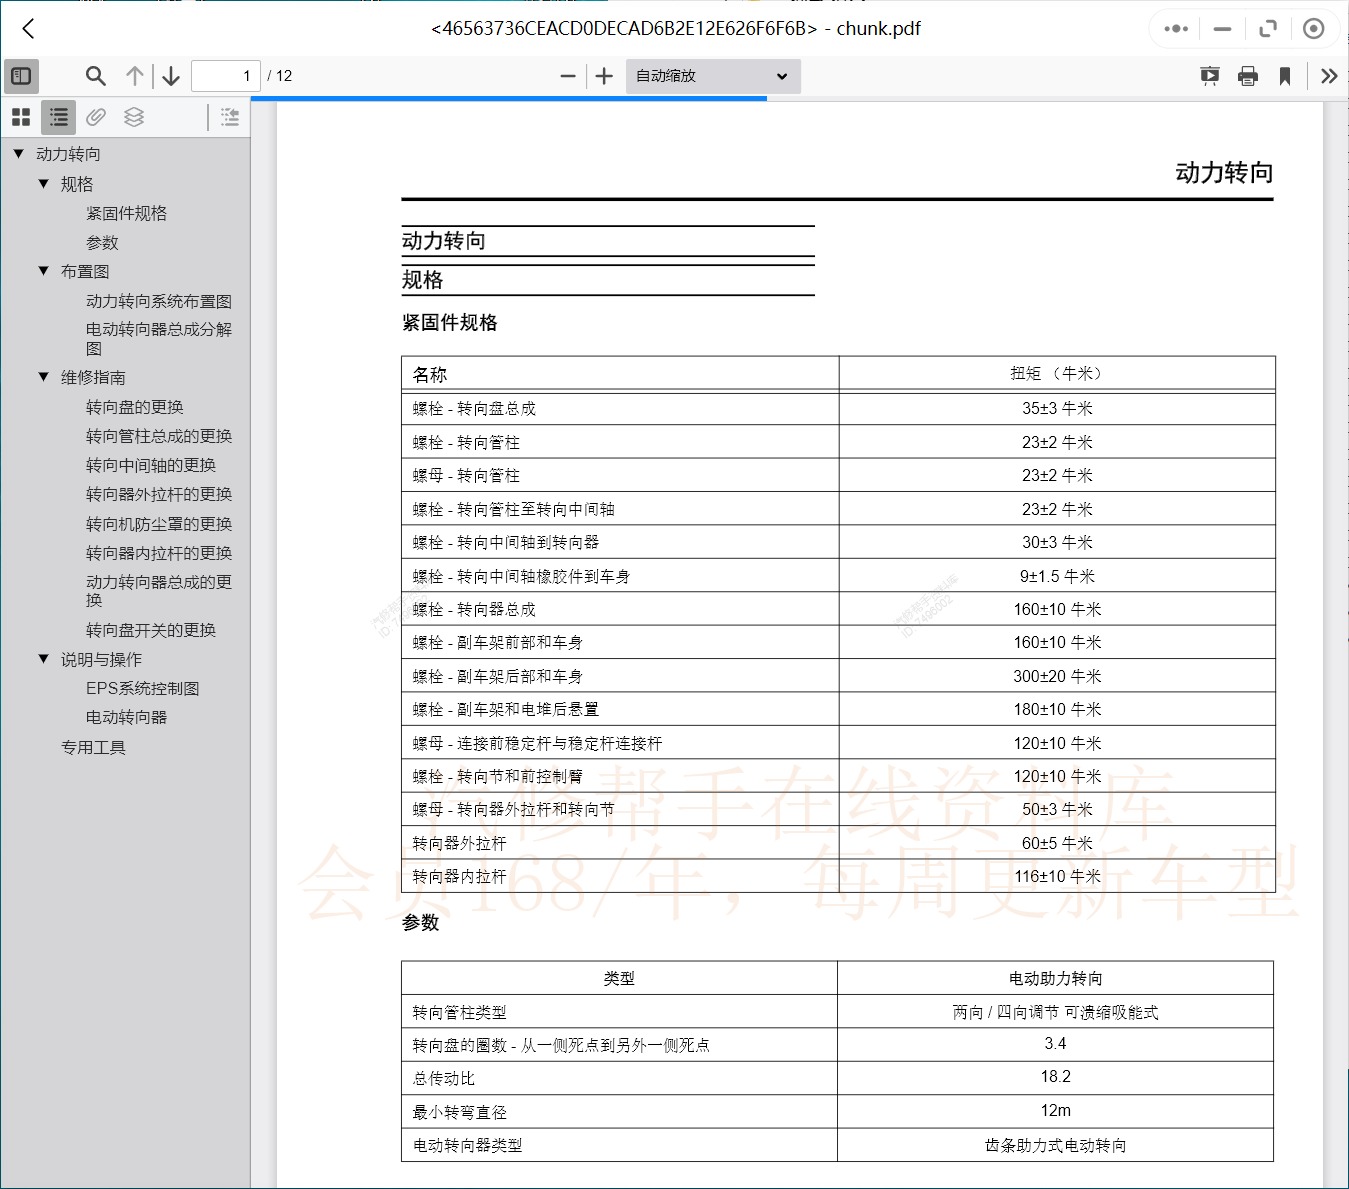Go to the next page
The image size is (1349, 1189).
[x=170, y=75]
